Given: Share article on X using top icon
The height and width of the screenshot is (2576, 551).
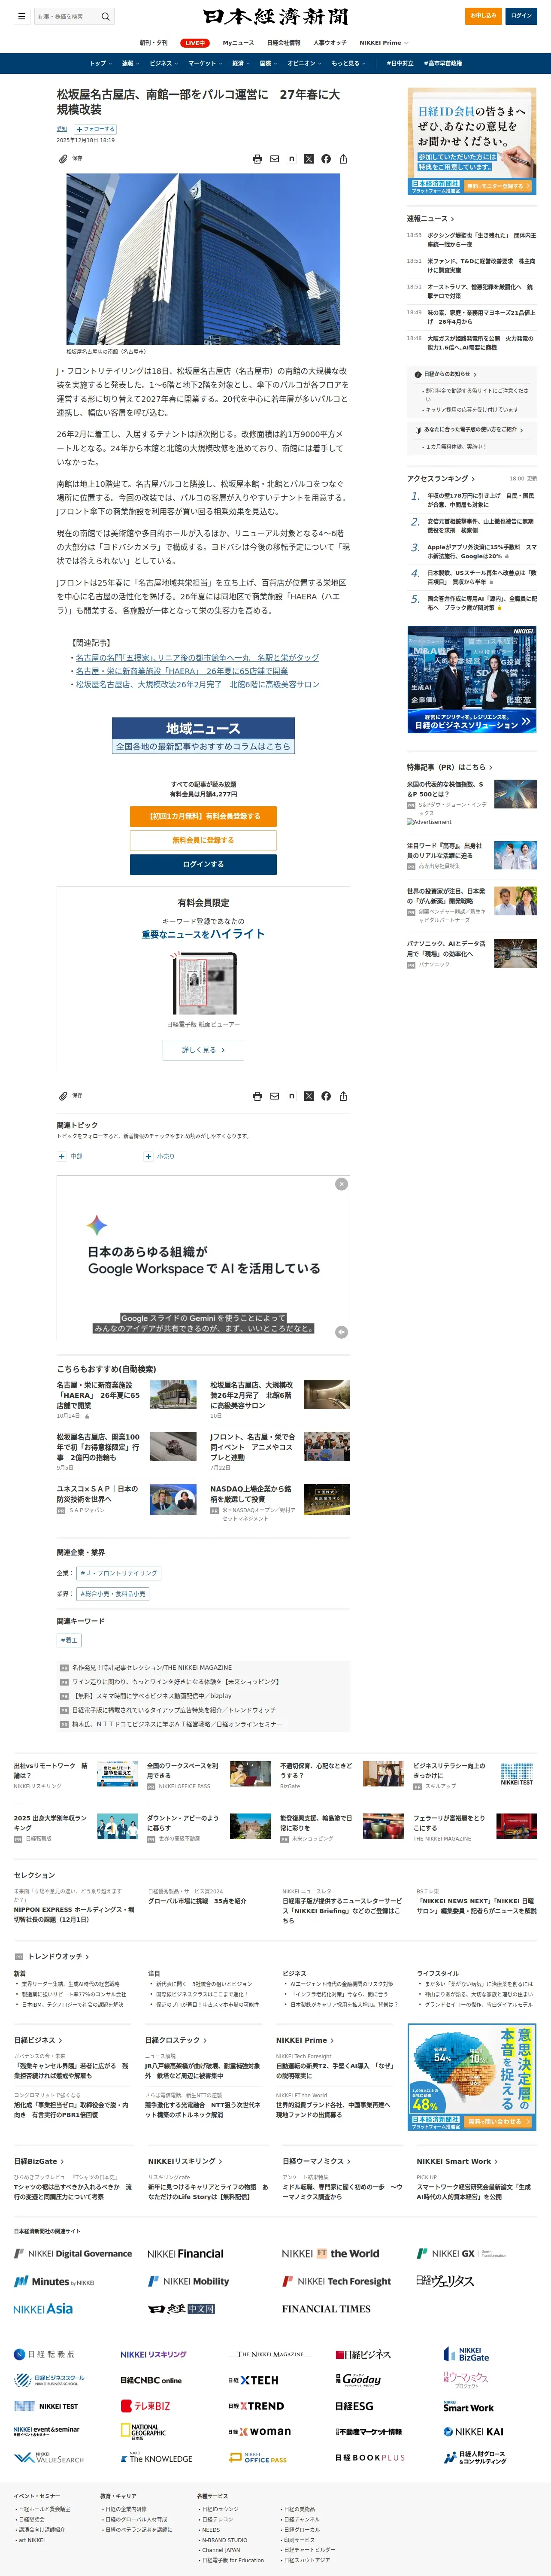Looking at the screenshot, I should (308, 159).
